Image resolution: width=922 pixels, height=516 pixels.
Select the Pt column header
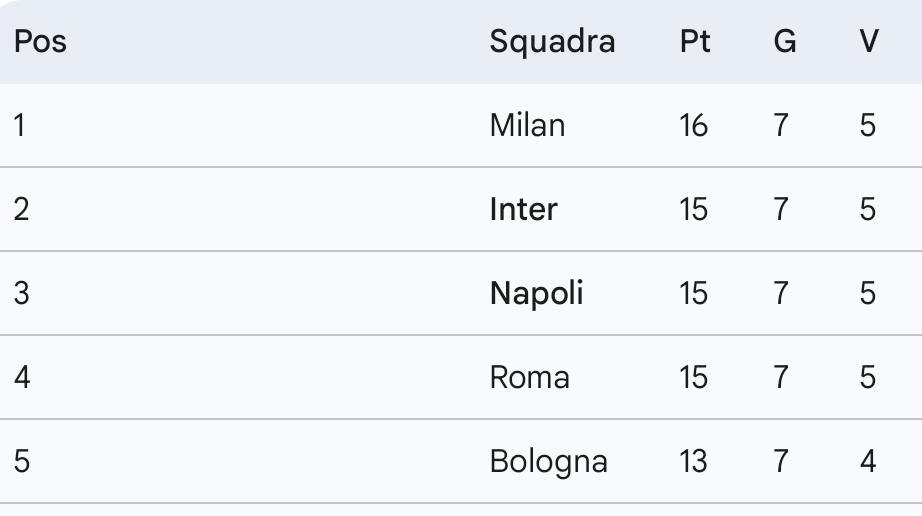pos(695,42)
